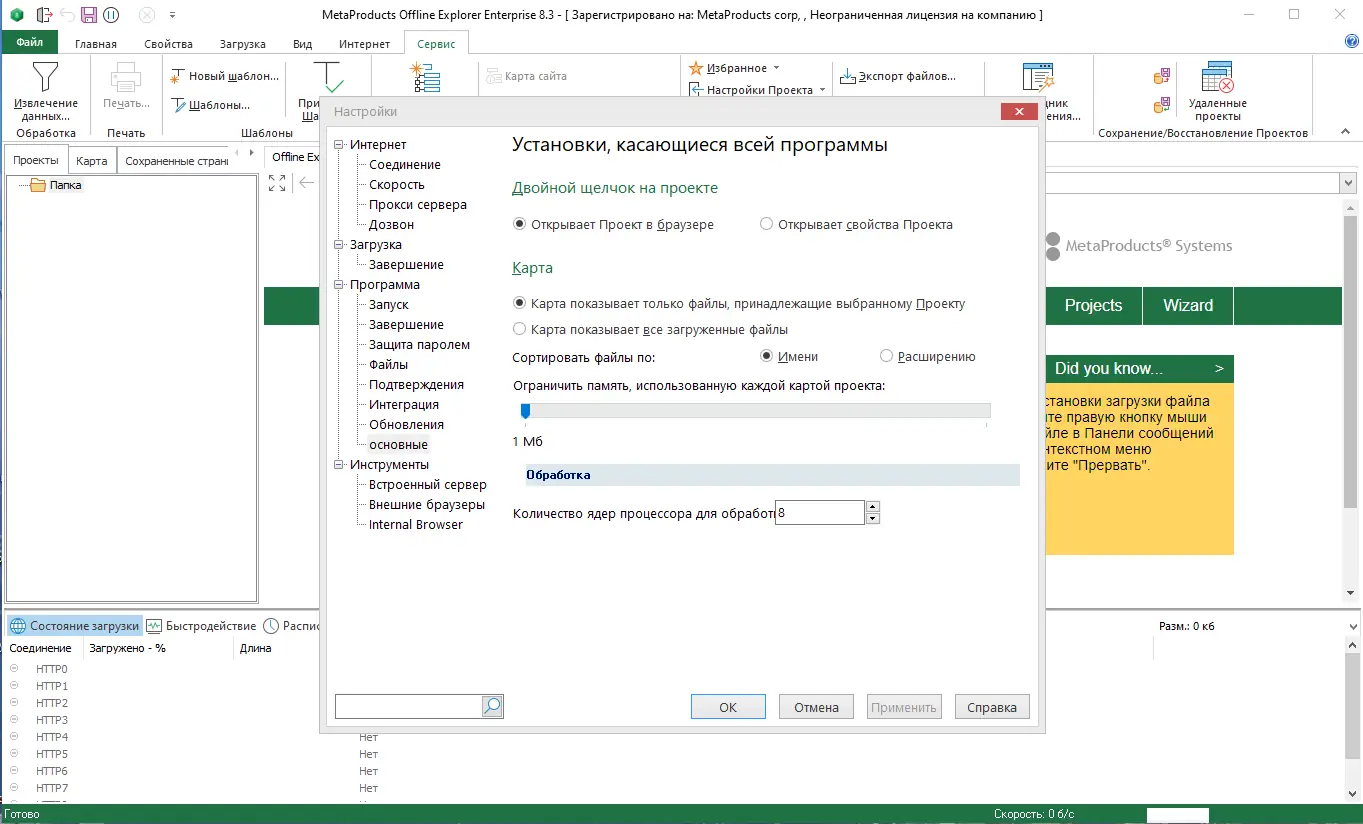This screenshot has height=824, width=1363.
Task: Select 'Защита паролем' in settings tree
Action: point(419,345)
